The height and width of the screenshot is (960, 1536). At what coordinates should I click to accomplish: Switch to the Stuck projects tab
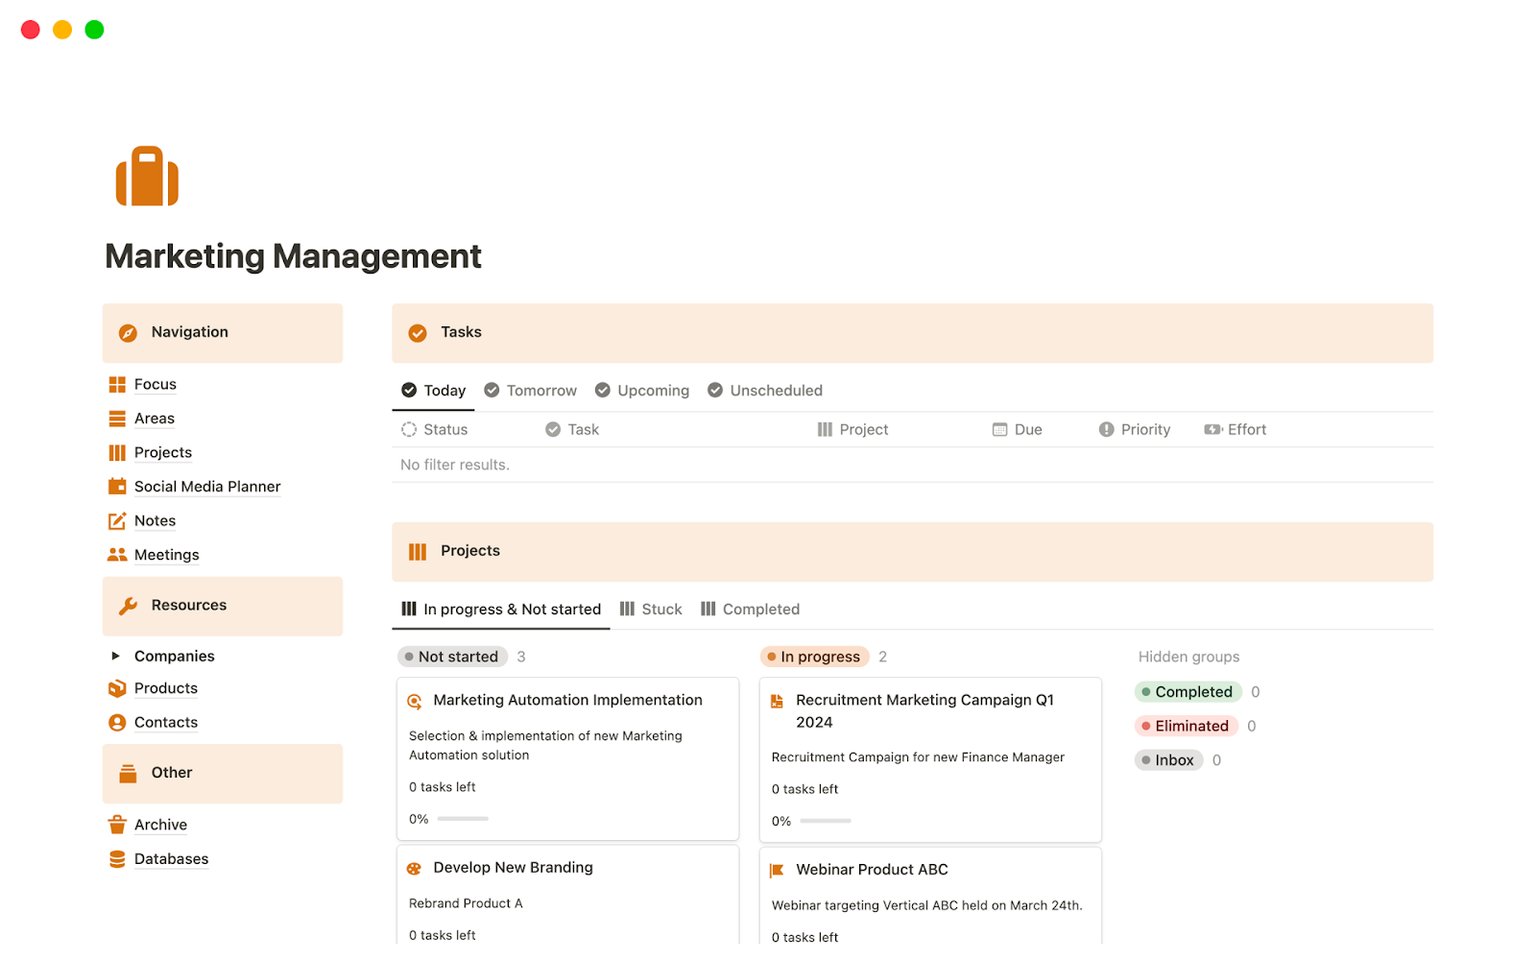651,609
